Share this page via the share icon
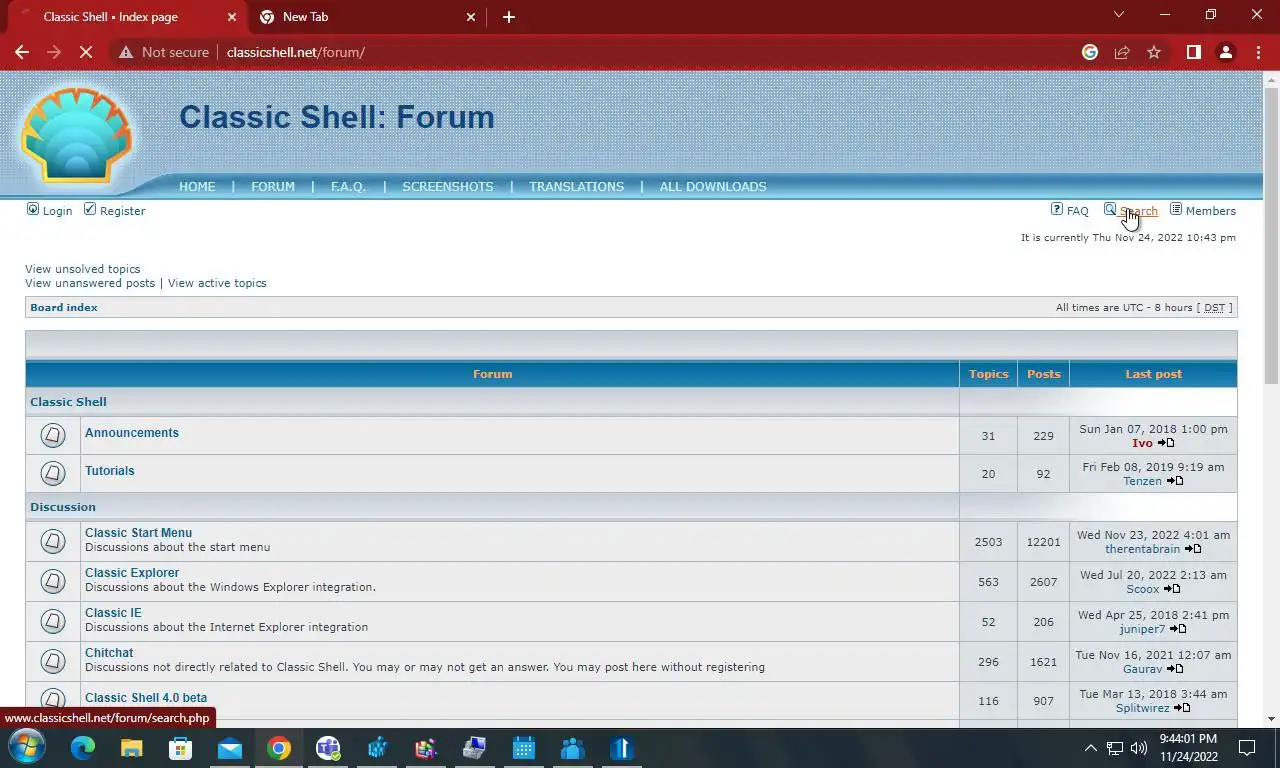The width and height of the screenshot is (1280, 768). (1122, 52)
